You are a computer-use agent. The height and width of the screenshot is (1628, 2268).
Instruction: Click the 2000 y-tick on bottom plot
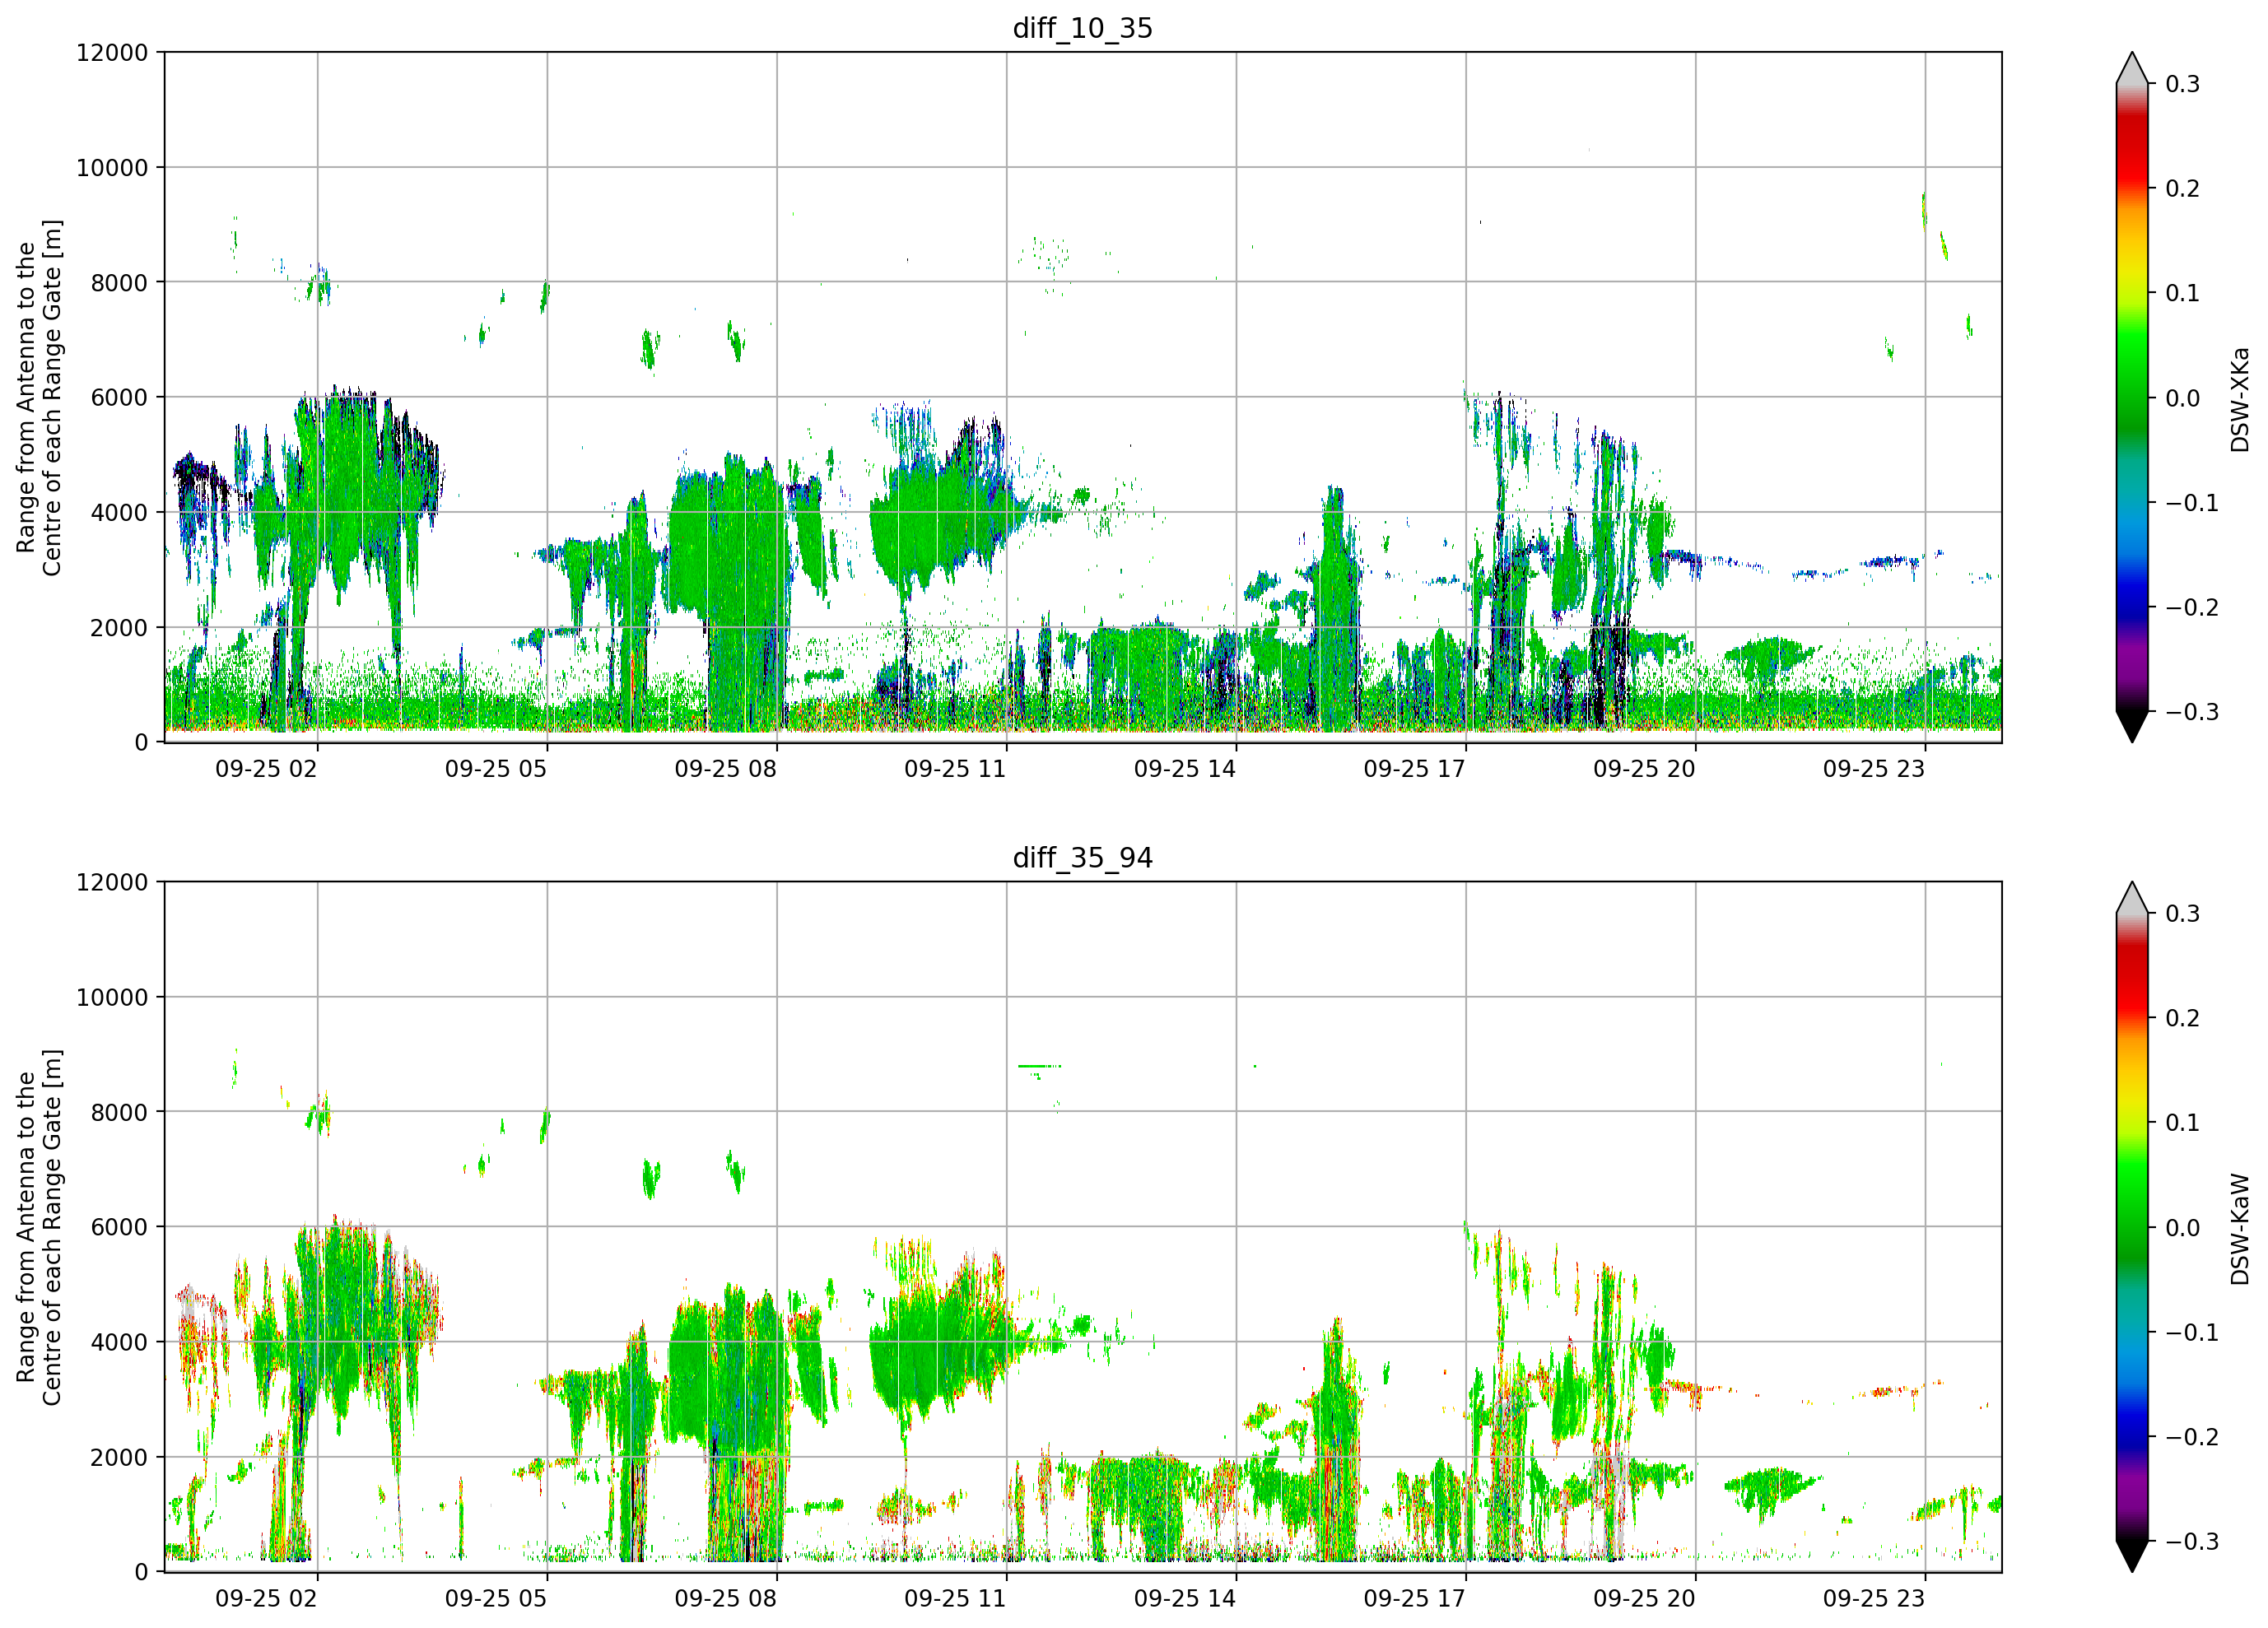pos(119,1458)
